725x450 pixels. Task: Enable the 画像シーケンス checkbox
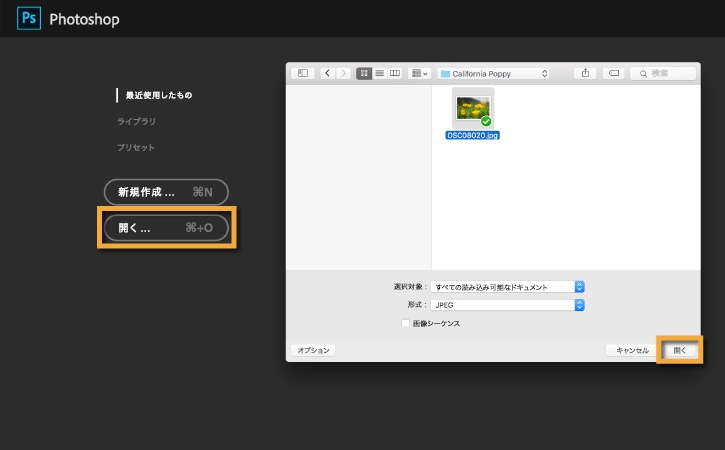click(406, 323)
